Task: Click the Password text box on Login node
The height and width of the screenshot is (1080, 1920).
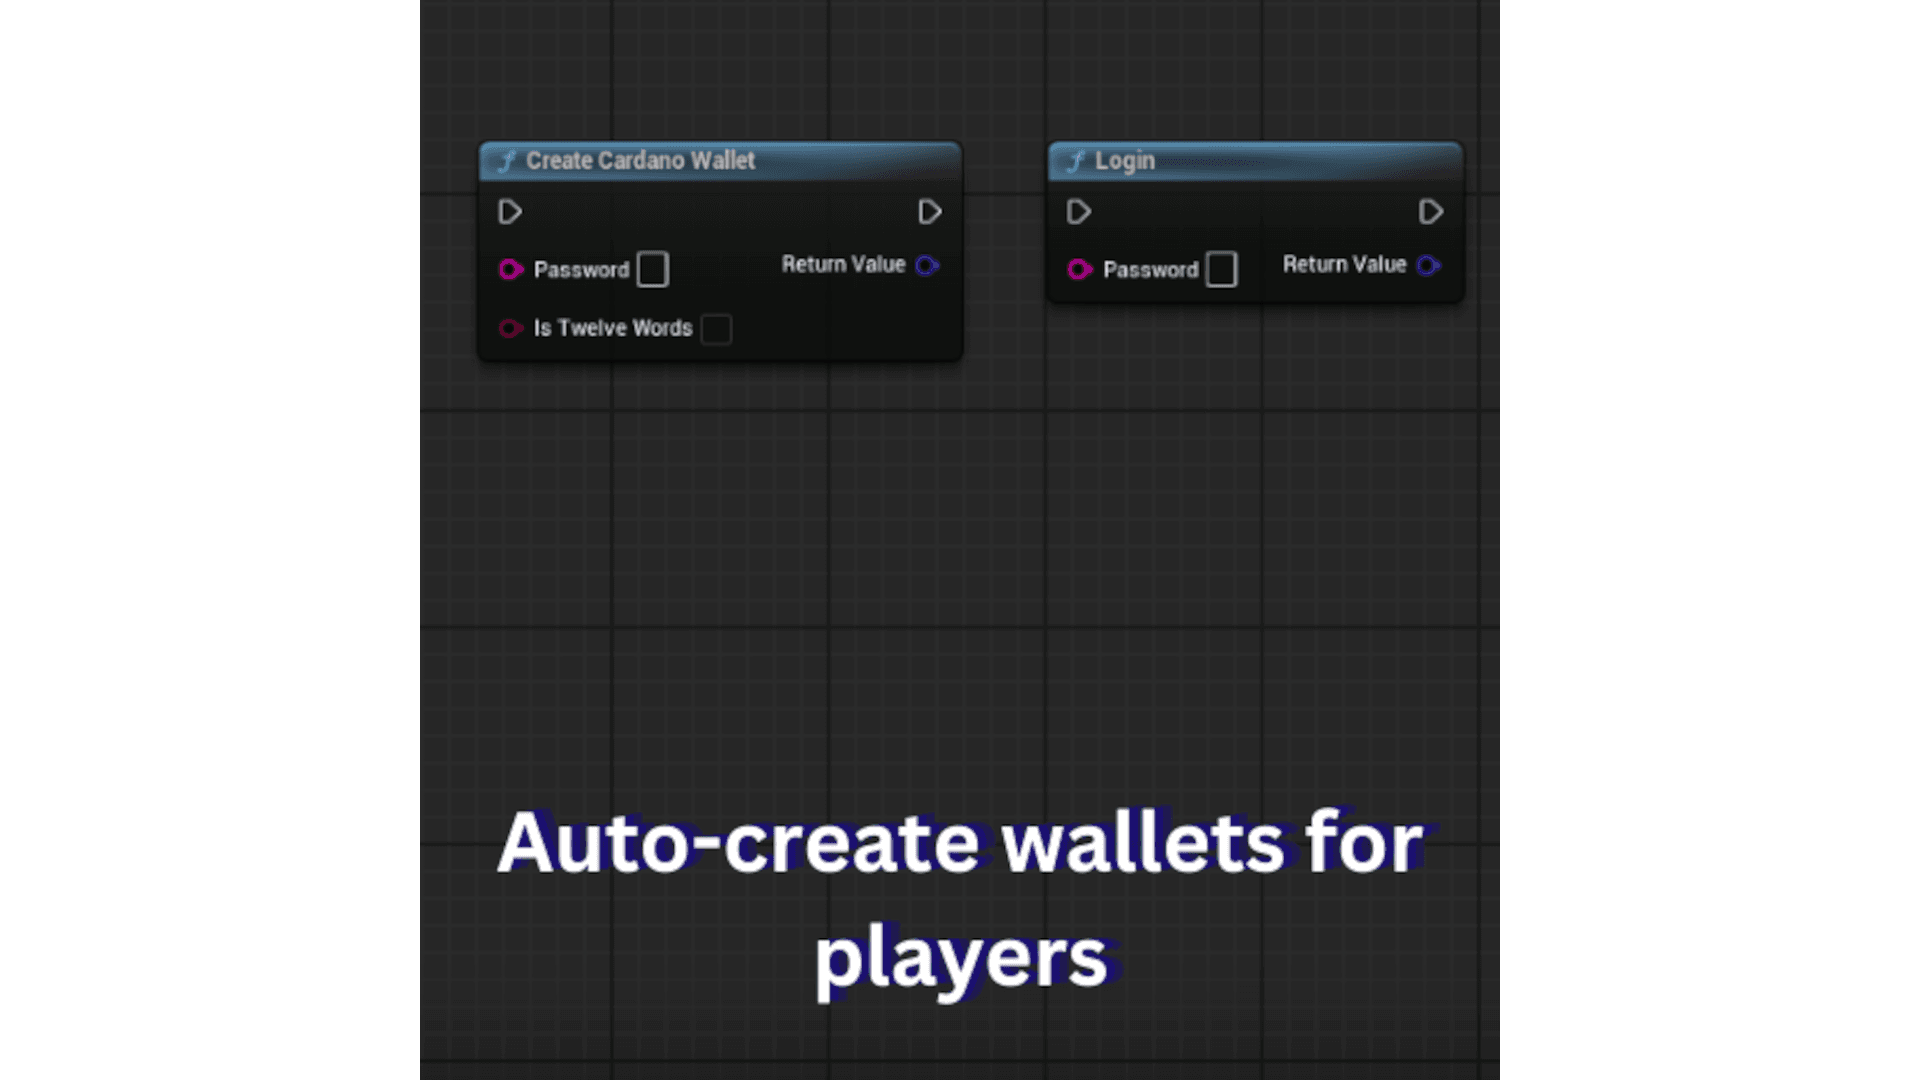Action: [1221, 269]
